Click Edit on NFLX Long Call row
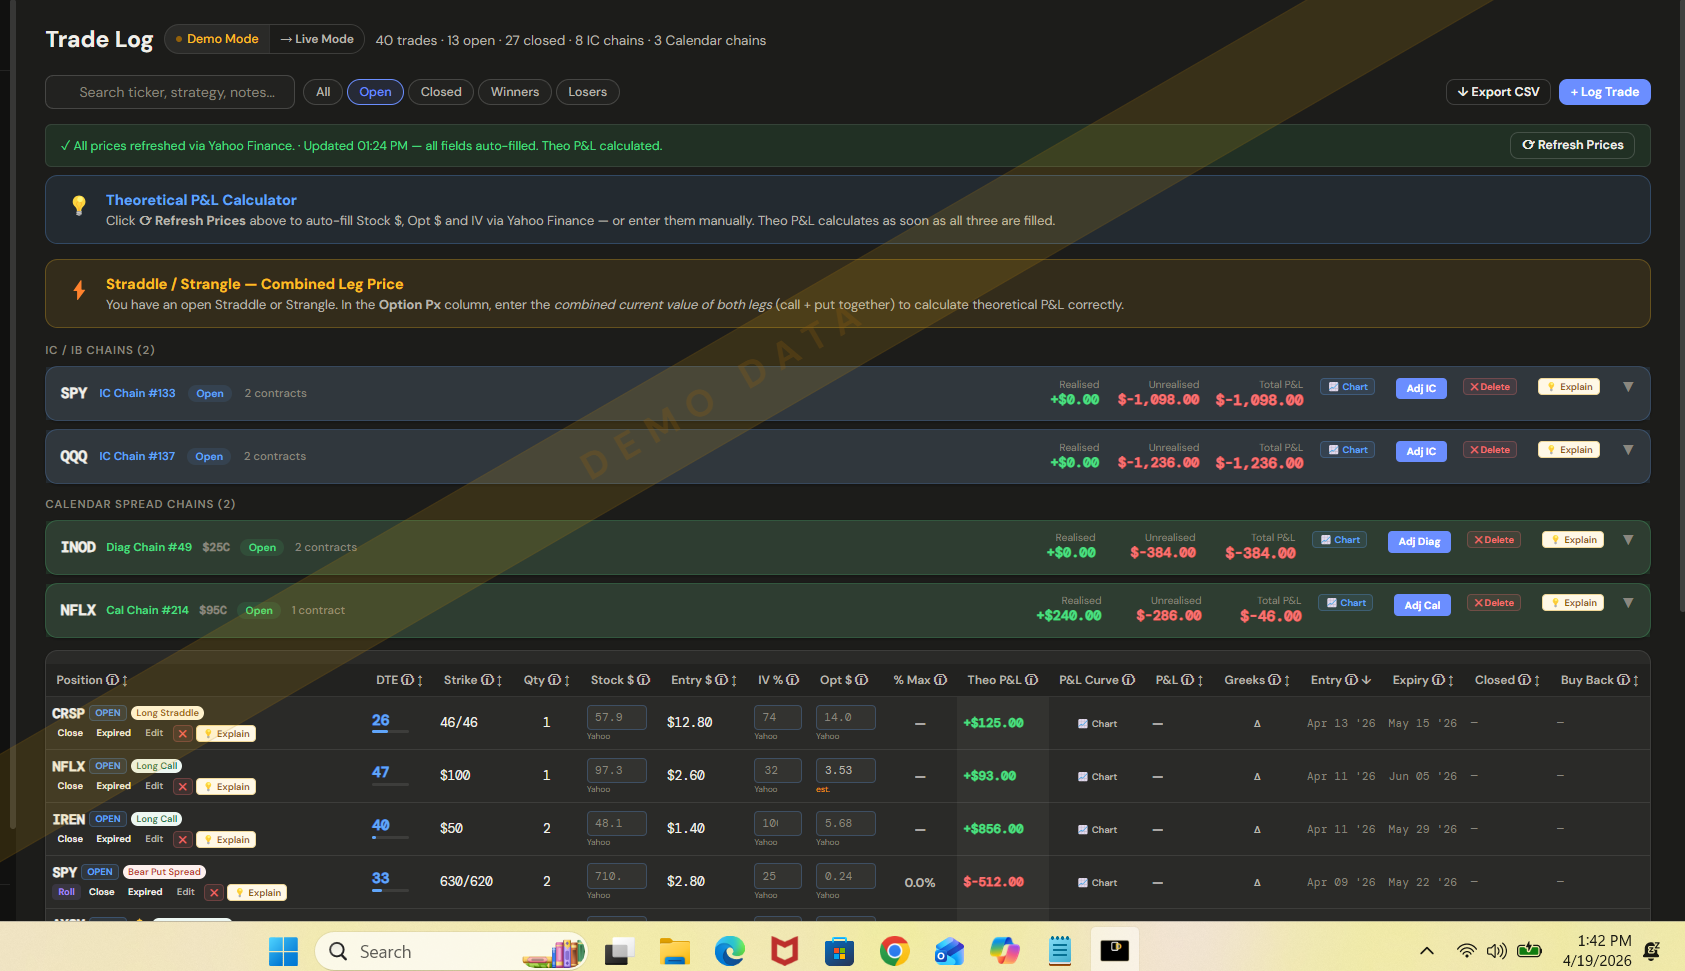Viewport: 1685px width, 971px height. click(x=154, y=786)
